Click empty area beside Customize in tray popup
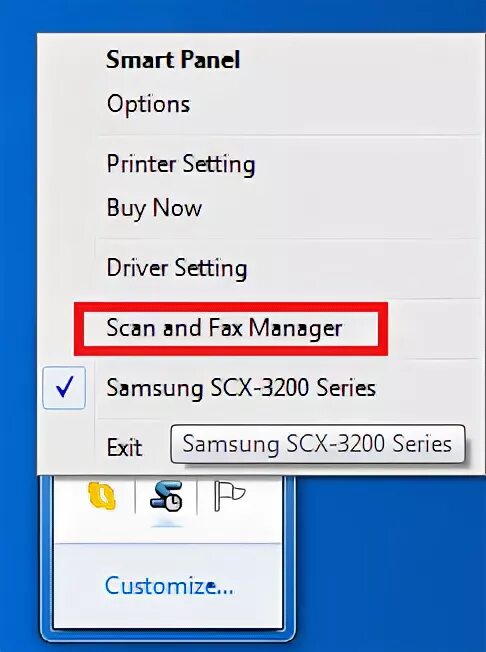The height and width of the screenshot is (652, 486). [258, 585]
